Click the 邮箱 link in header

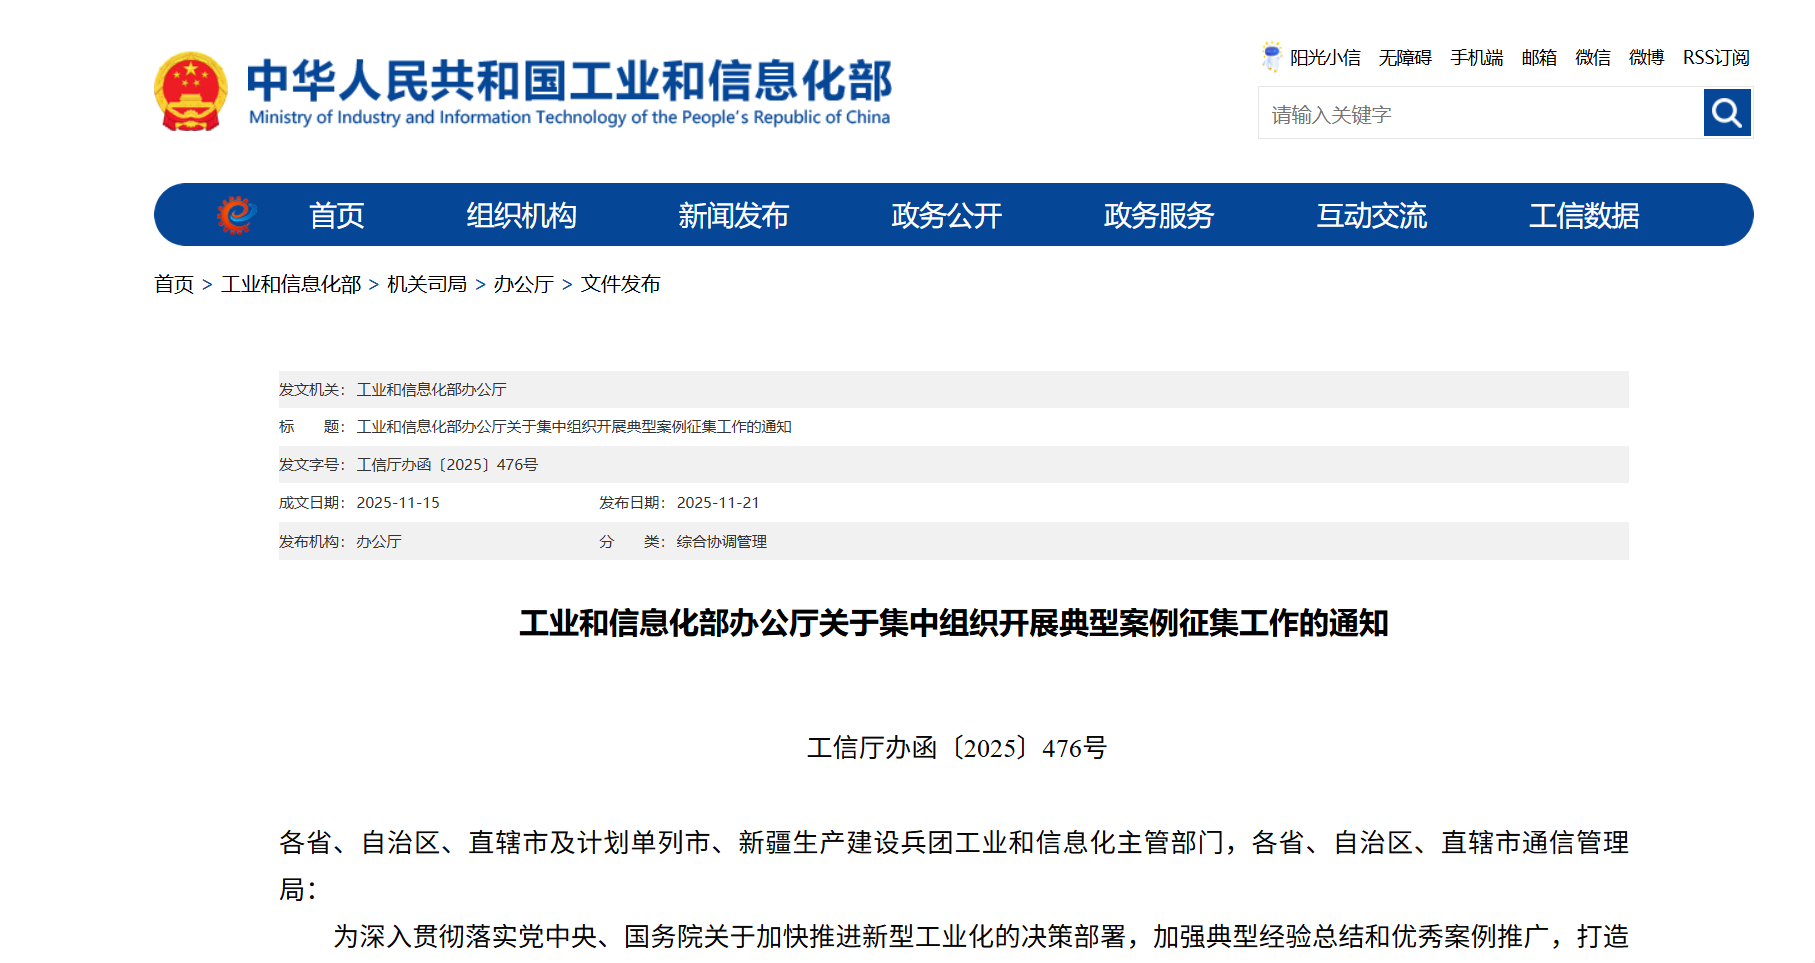tap(1539, 58)
